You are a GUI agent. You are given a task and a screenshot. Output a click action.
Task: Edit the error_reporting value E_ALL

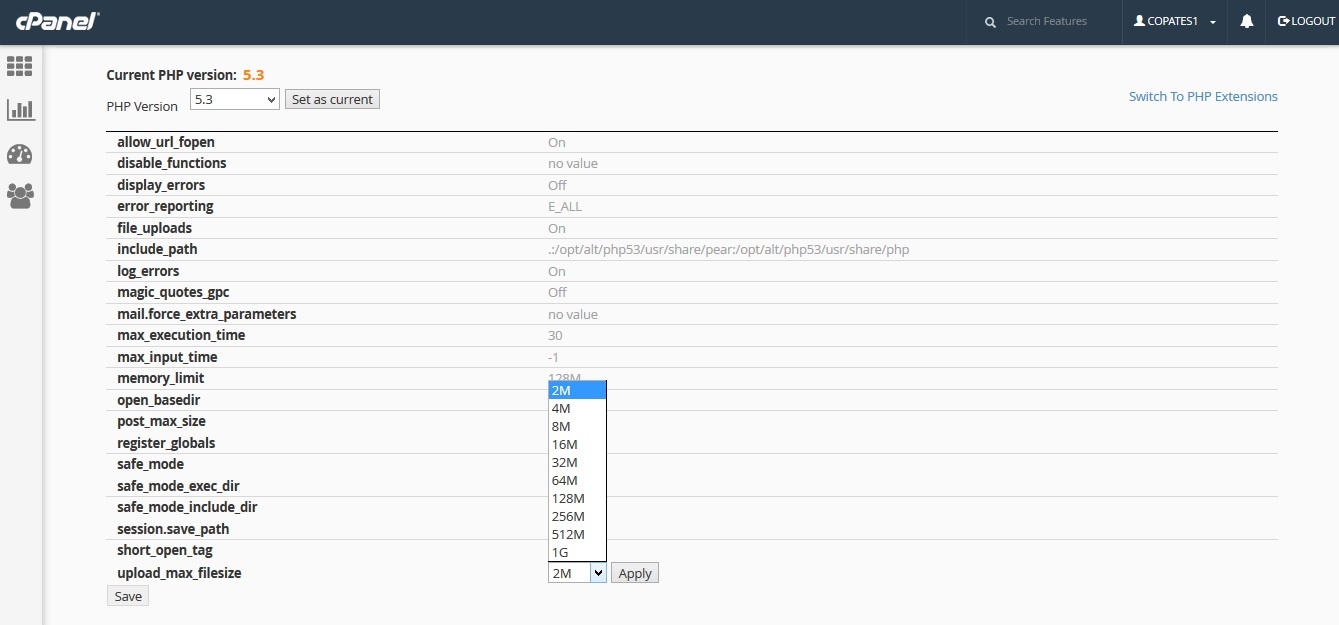click(565, 206)
